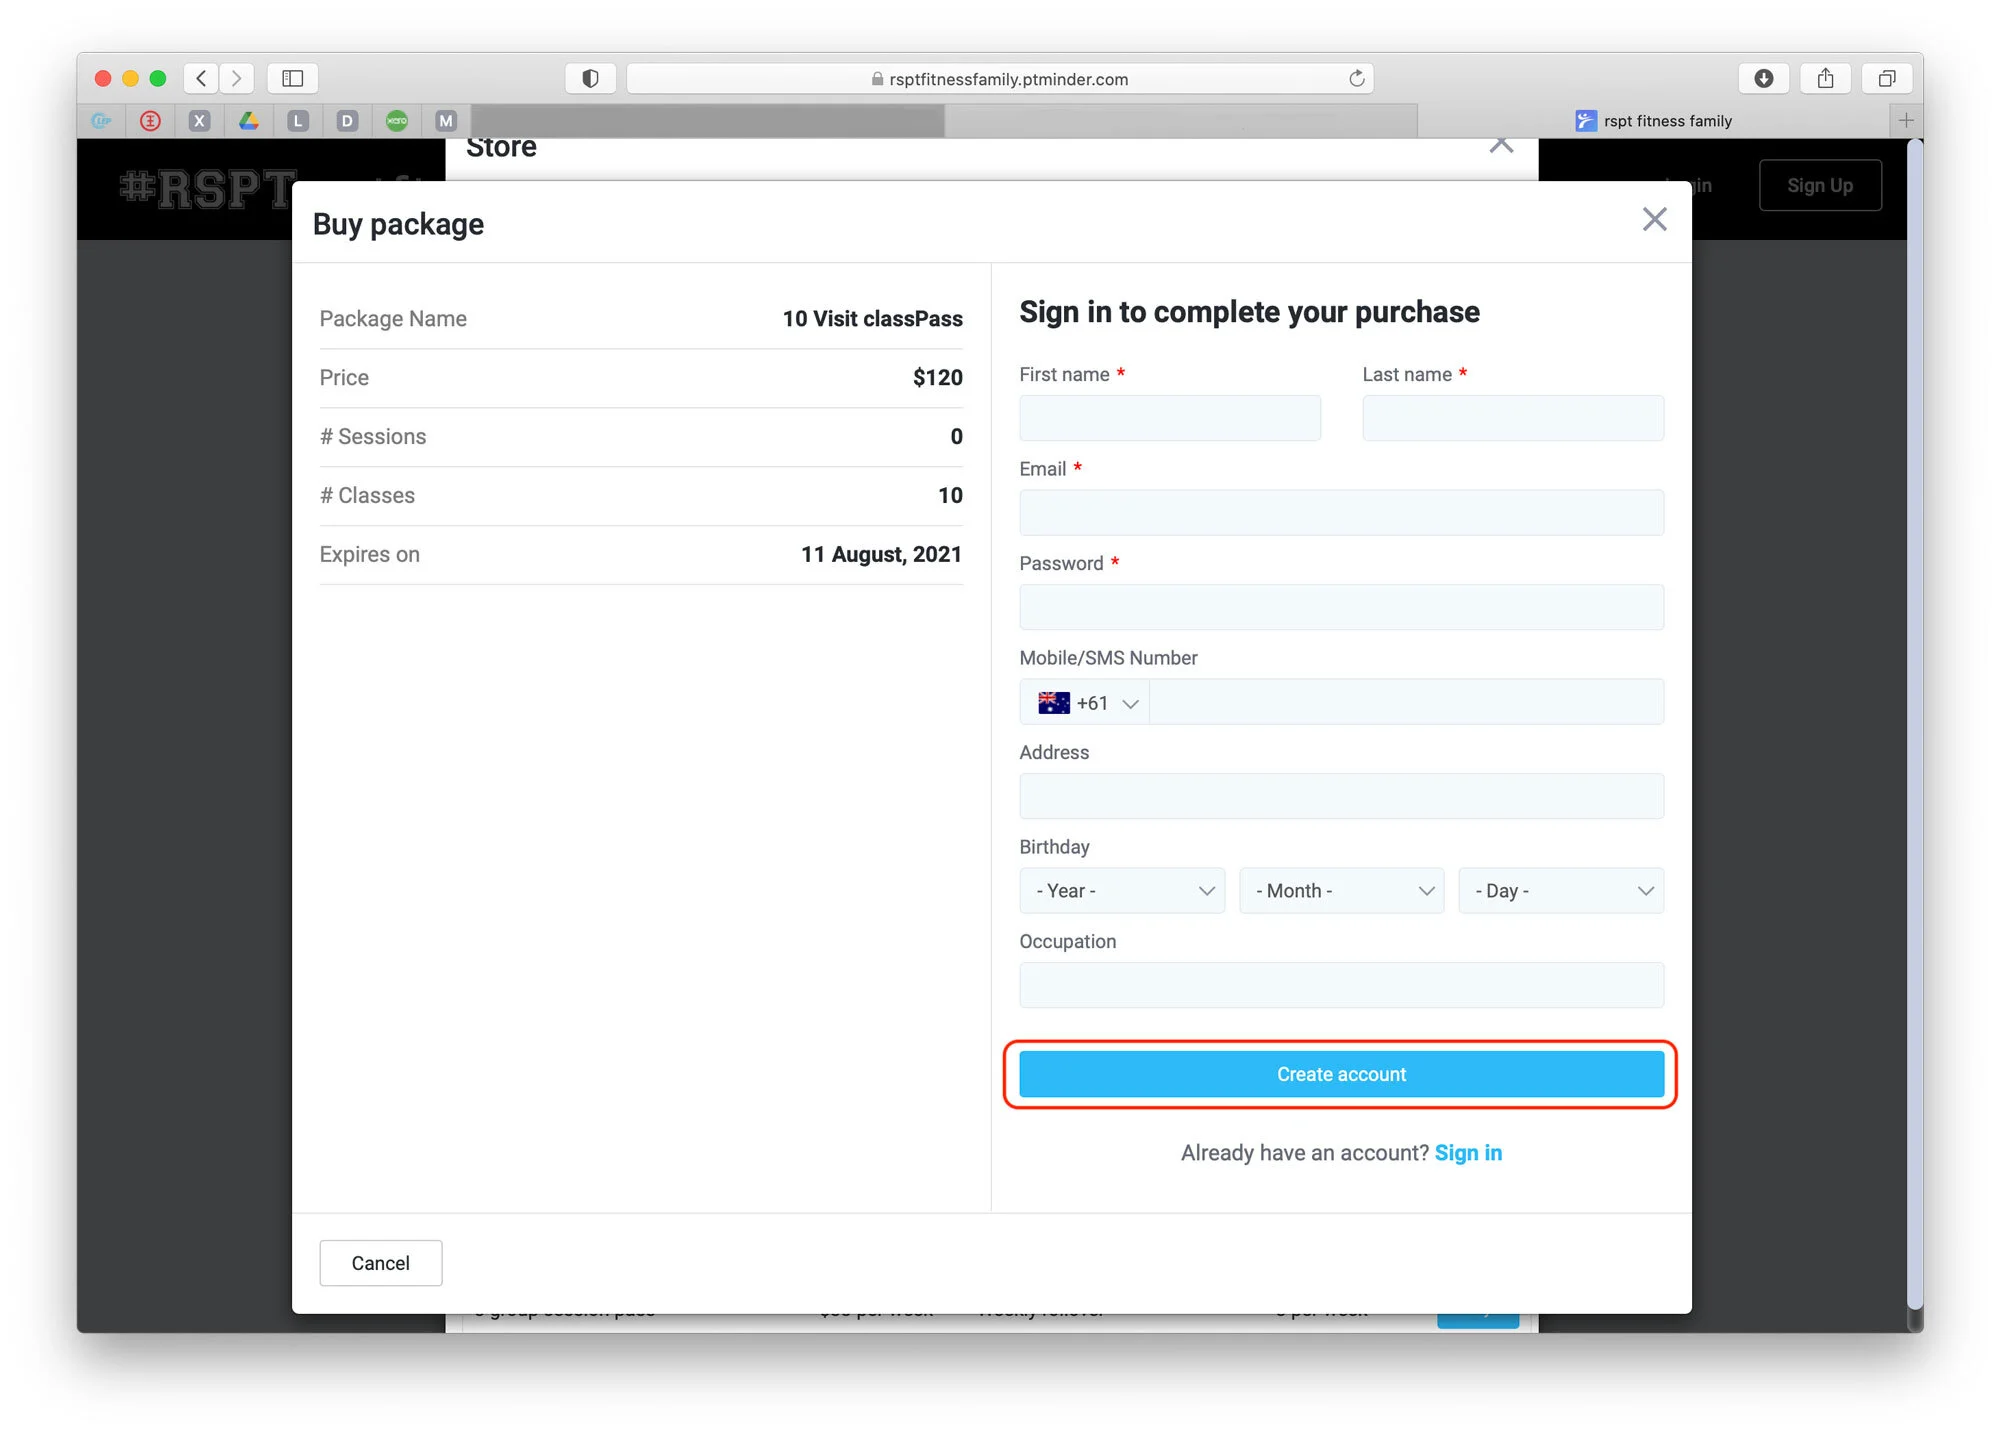Show tab overview icon
Screen dimensions: 2000x1434
pyautogui.click(x=1886, y=78)
